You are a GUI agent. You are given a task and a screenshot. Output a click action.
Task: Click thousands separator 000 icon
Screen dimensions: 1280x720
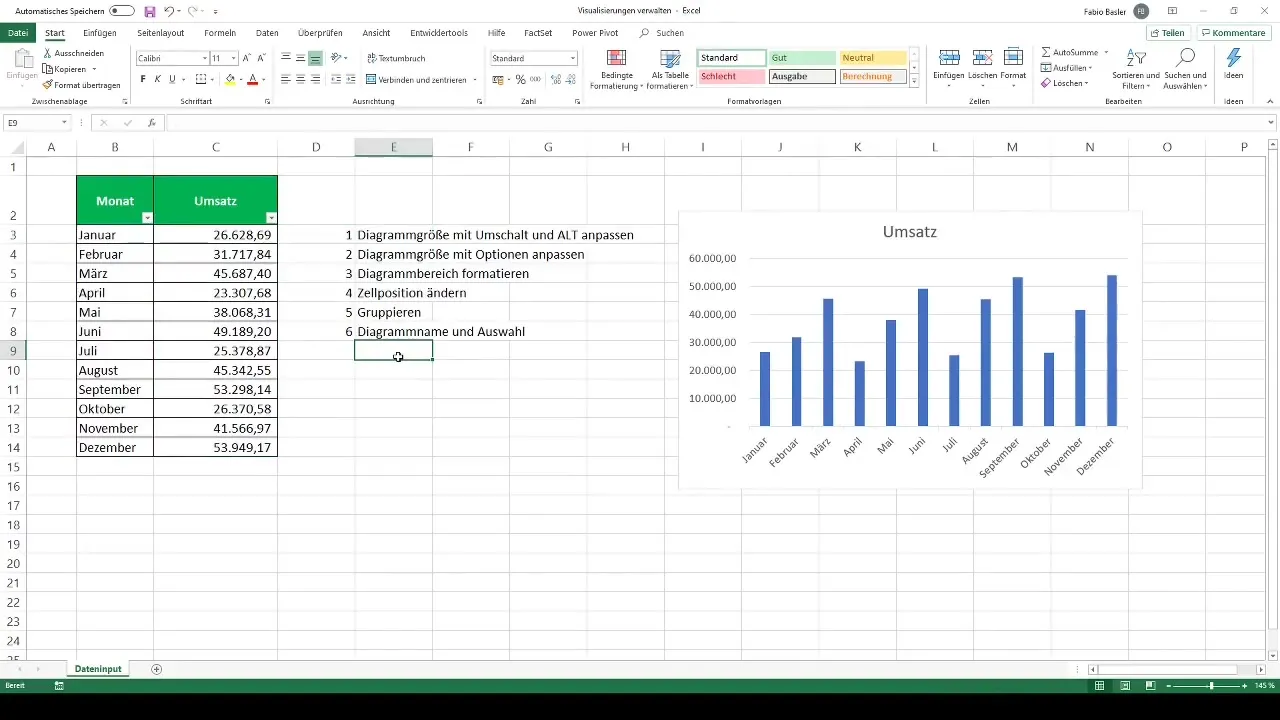535,79
